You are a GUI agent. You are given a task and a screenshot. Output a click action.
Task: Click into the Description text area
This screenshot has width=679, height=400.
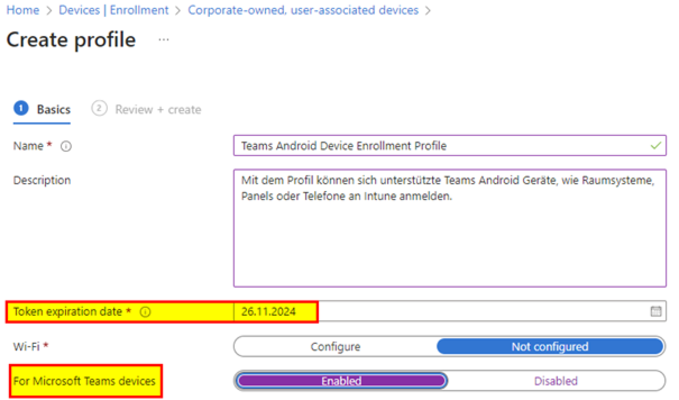[x=449, y=228]
